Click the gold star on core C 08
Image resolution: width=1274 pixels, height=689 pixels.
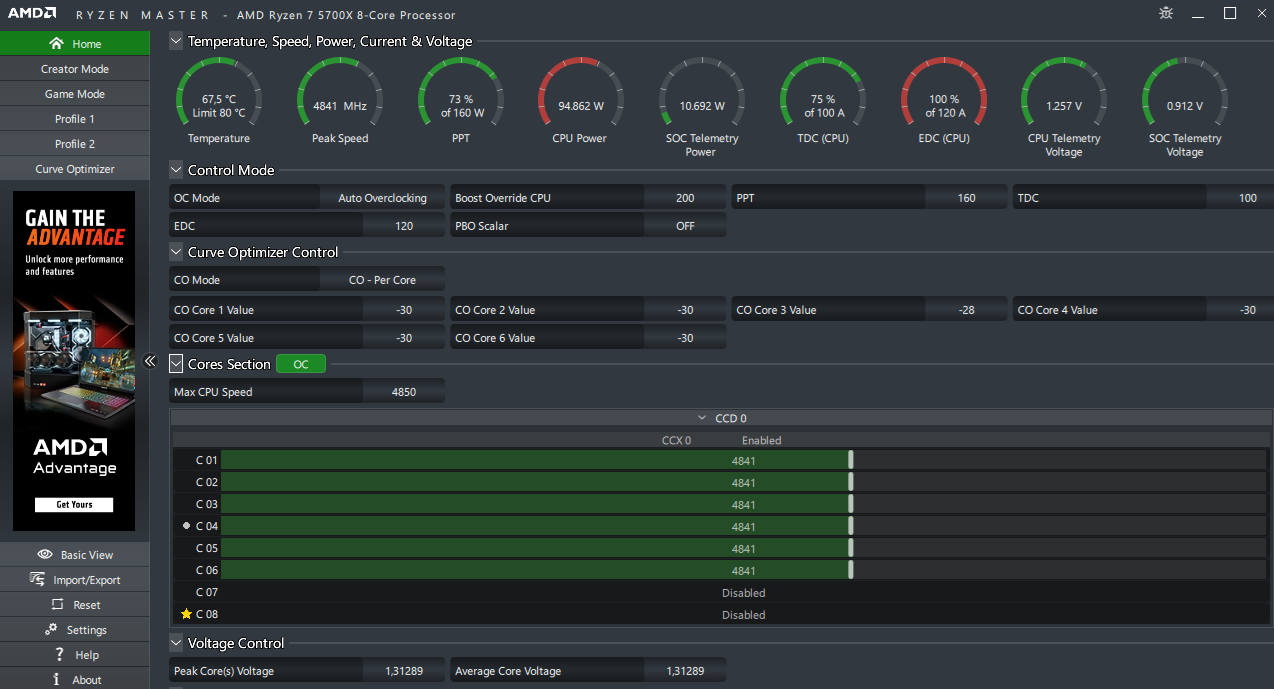click(x=186, y=614)
